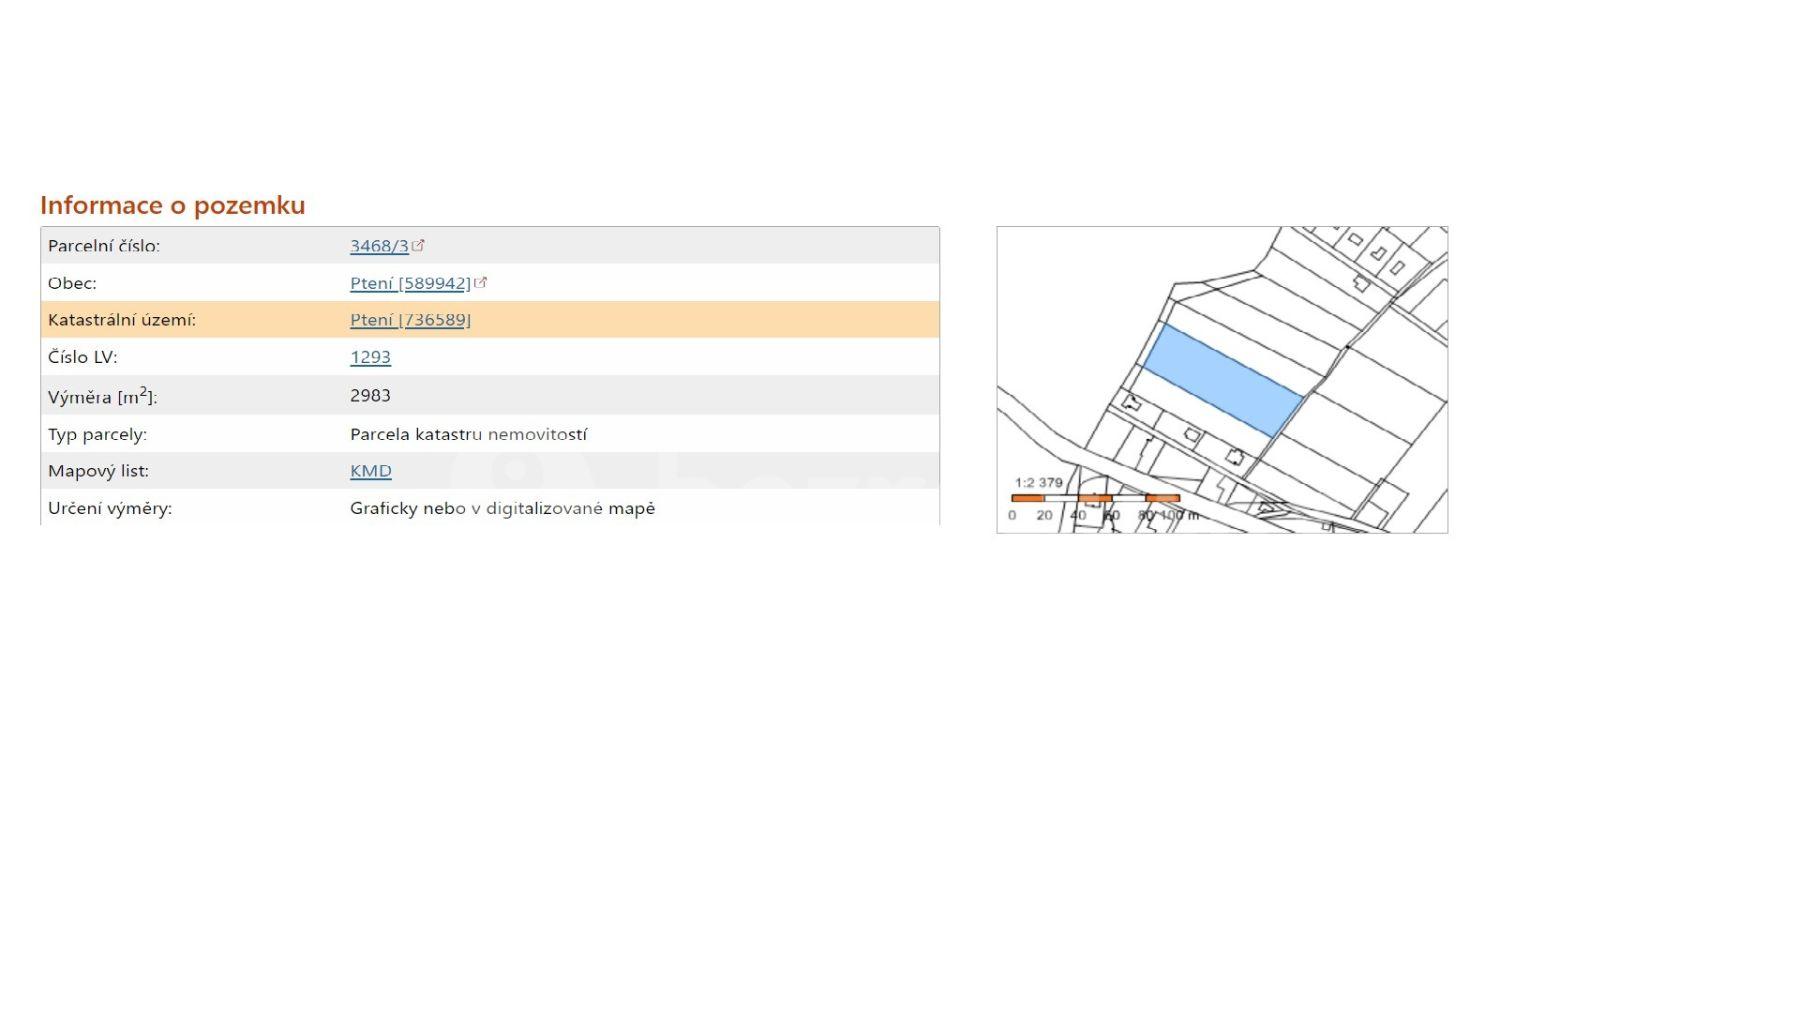Click the Číslo LV: label
1800x1013 pixels.
point(82,357)
